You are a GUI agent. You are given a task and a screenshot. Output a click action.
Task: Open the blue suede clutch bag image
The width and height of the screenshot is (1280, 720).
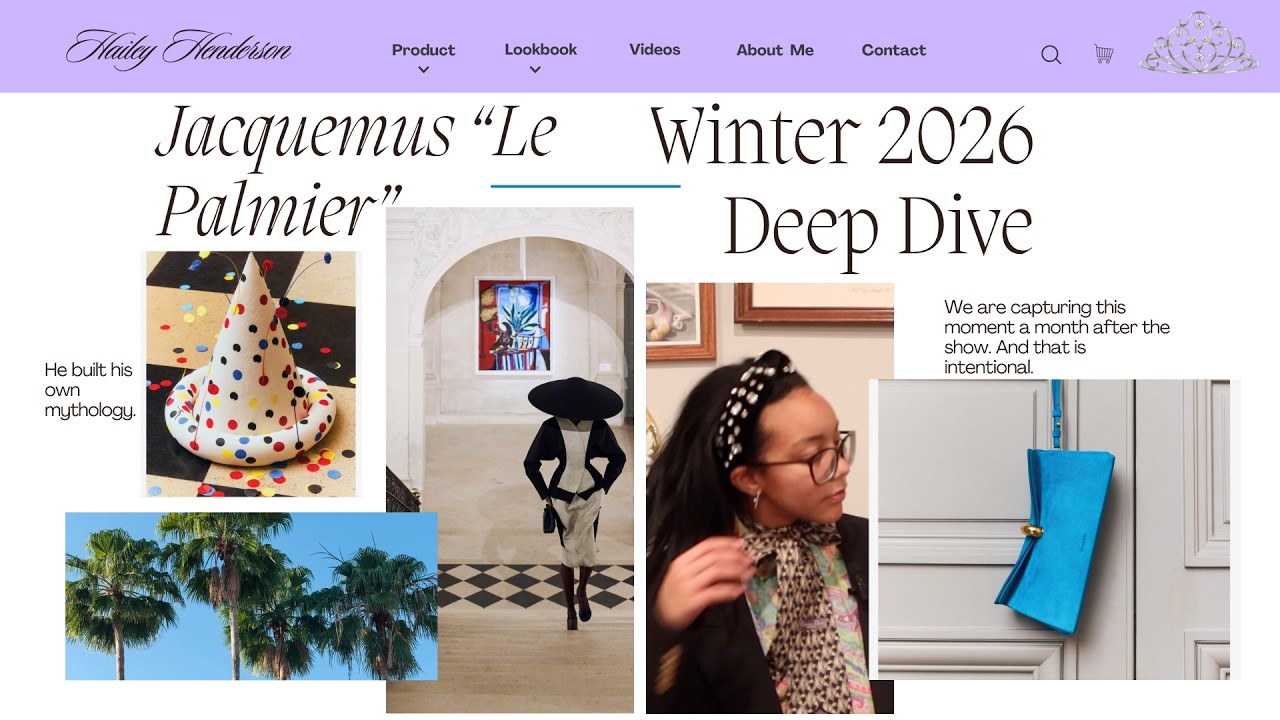[1054, 529]
